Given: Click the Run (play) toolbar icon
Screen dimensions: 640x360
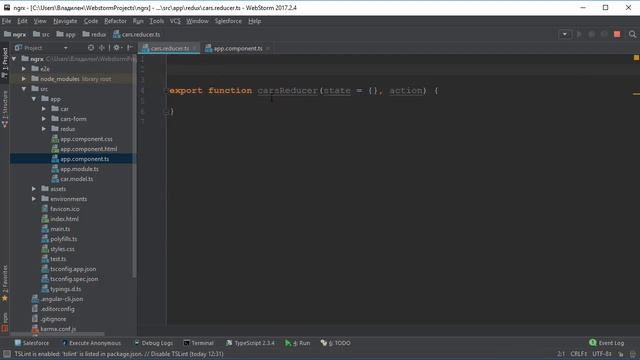Looking at the screenshot, I should [x=578, y=34].
